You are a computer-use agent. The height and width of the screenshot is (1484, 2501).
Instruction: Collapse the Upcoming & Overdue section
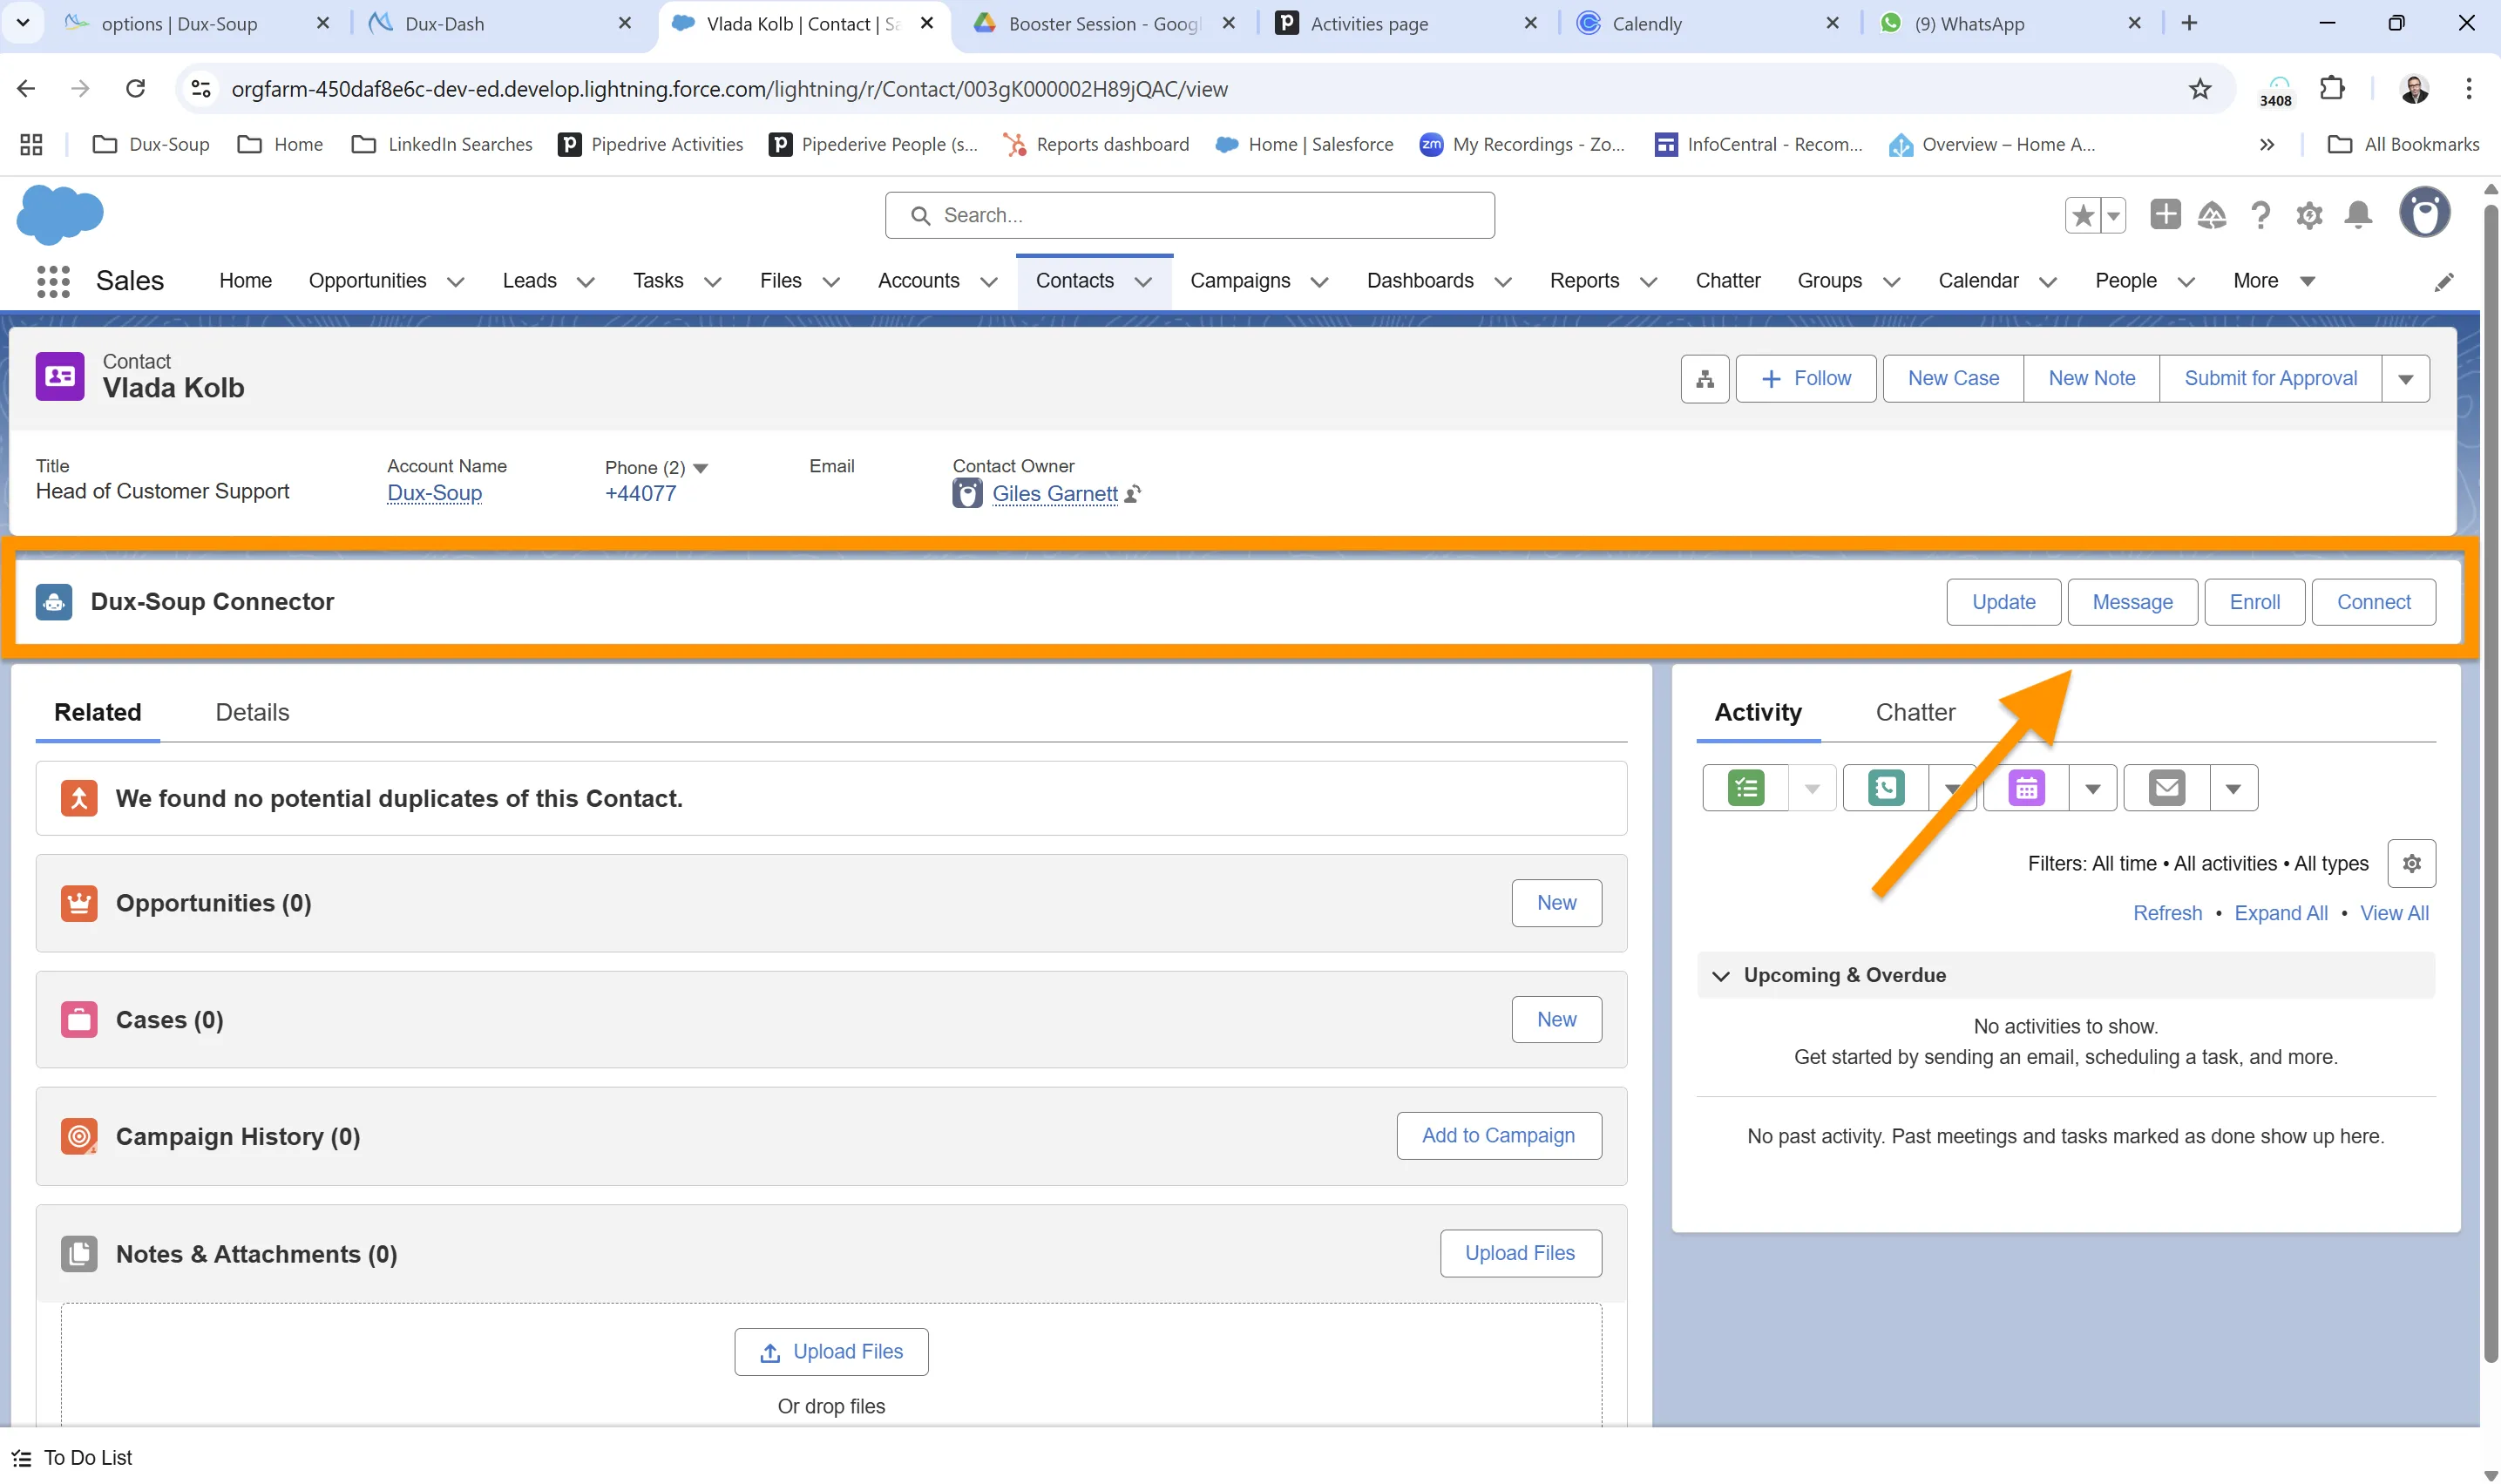click(x=1720, y=976)
